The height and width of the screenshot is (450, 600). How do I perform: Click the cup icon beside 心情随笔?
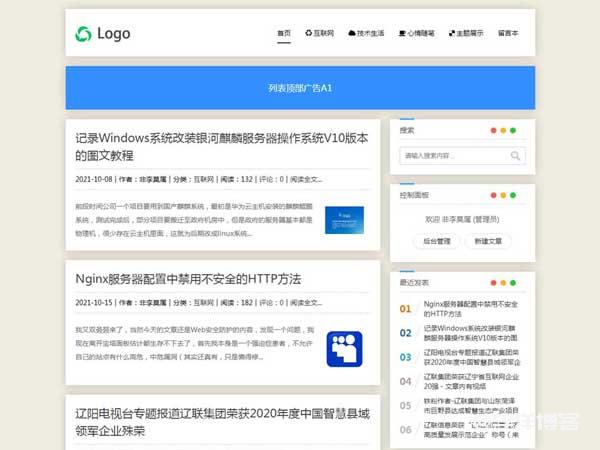tap(402, 33)
